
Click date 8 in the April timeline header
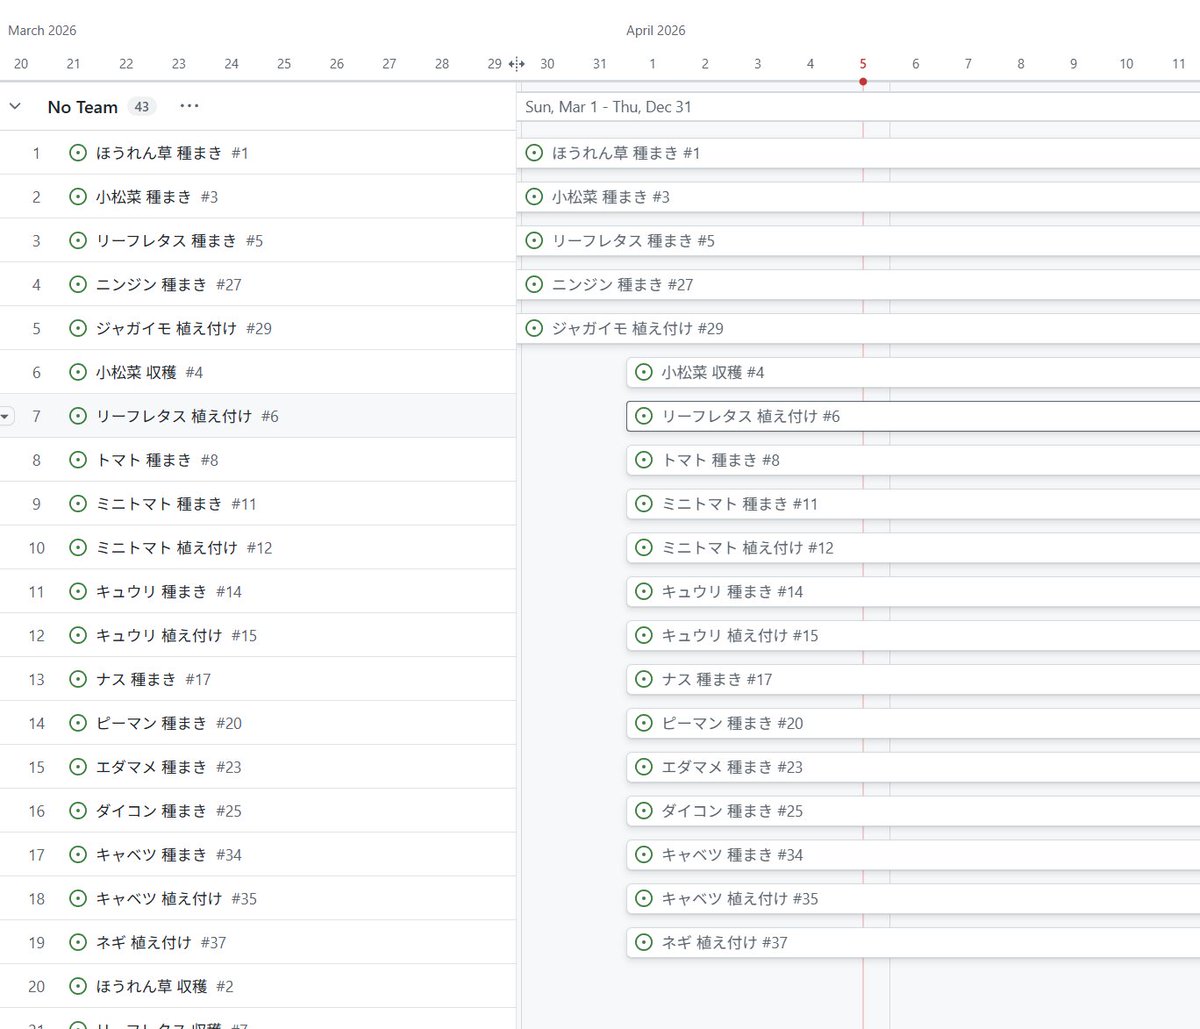[1021, 64]
